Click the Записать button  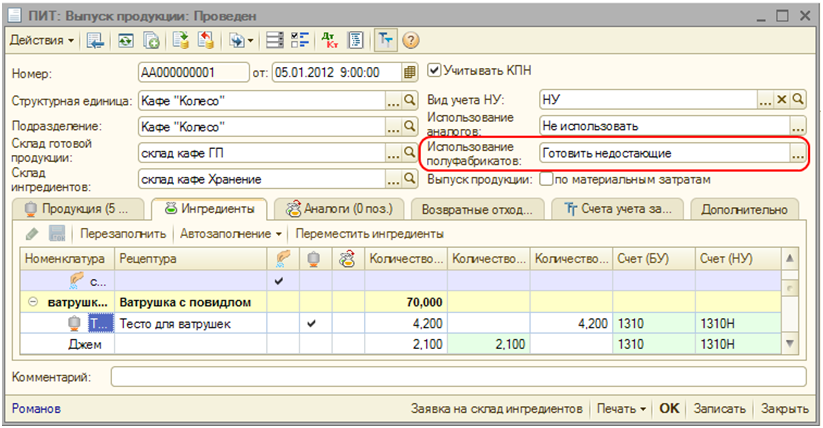point(719,409)
